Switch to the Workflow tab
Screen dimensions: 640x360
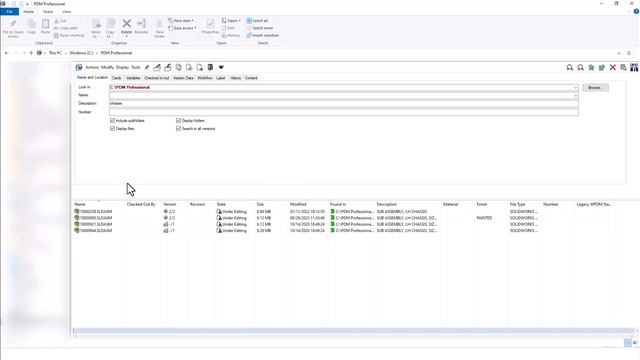[205, 78]
